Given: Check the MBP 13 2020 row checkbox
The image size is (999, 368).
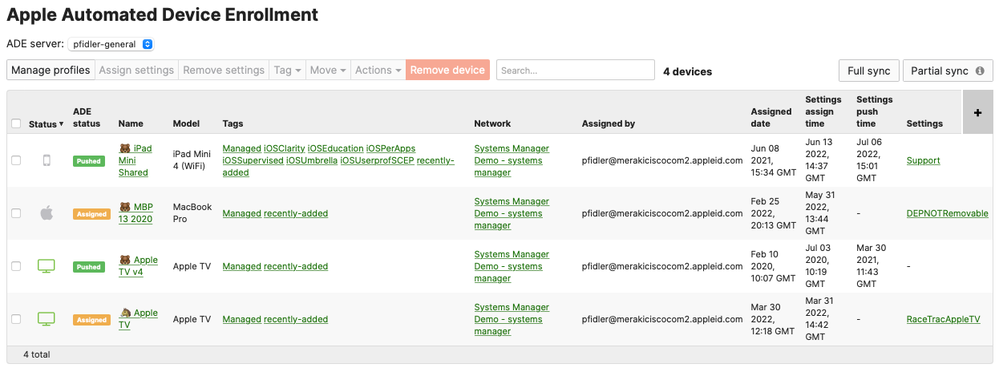Looking at the screenshot, I should (x=16, y=213).
